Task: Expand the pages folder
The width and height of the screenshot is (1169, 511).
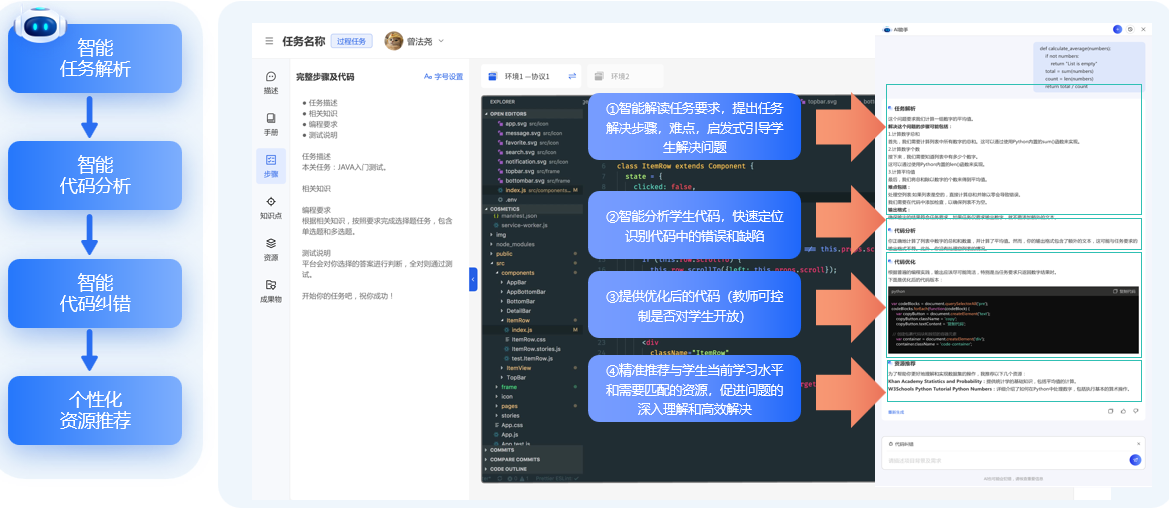Action: click(509, 406)
